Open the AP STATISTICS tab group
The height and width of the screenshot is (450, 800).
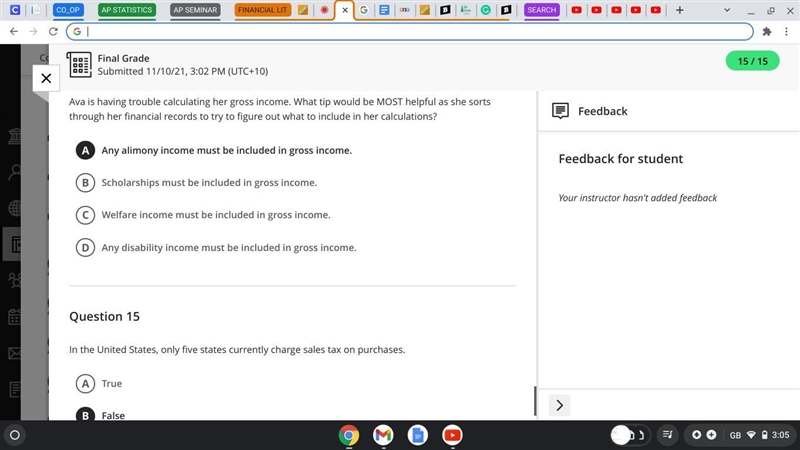click(x=127, y=10)
